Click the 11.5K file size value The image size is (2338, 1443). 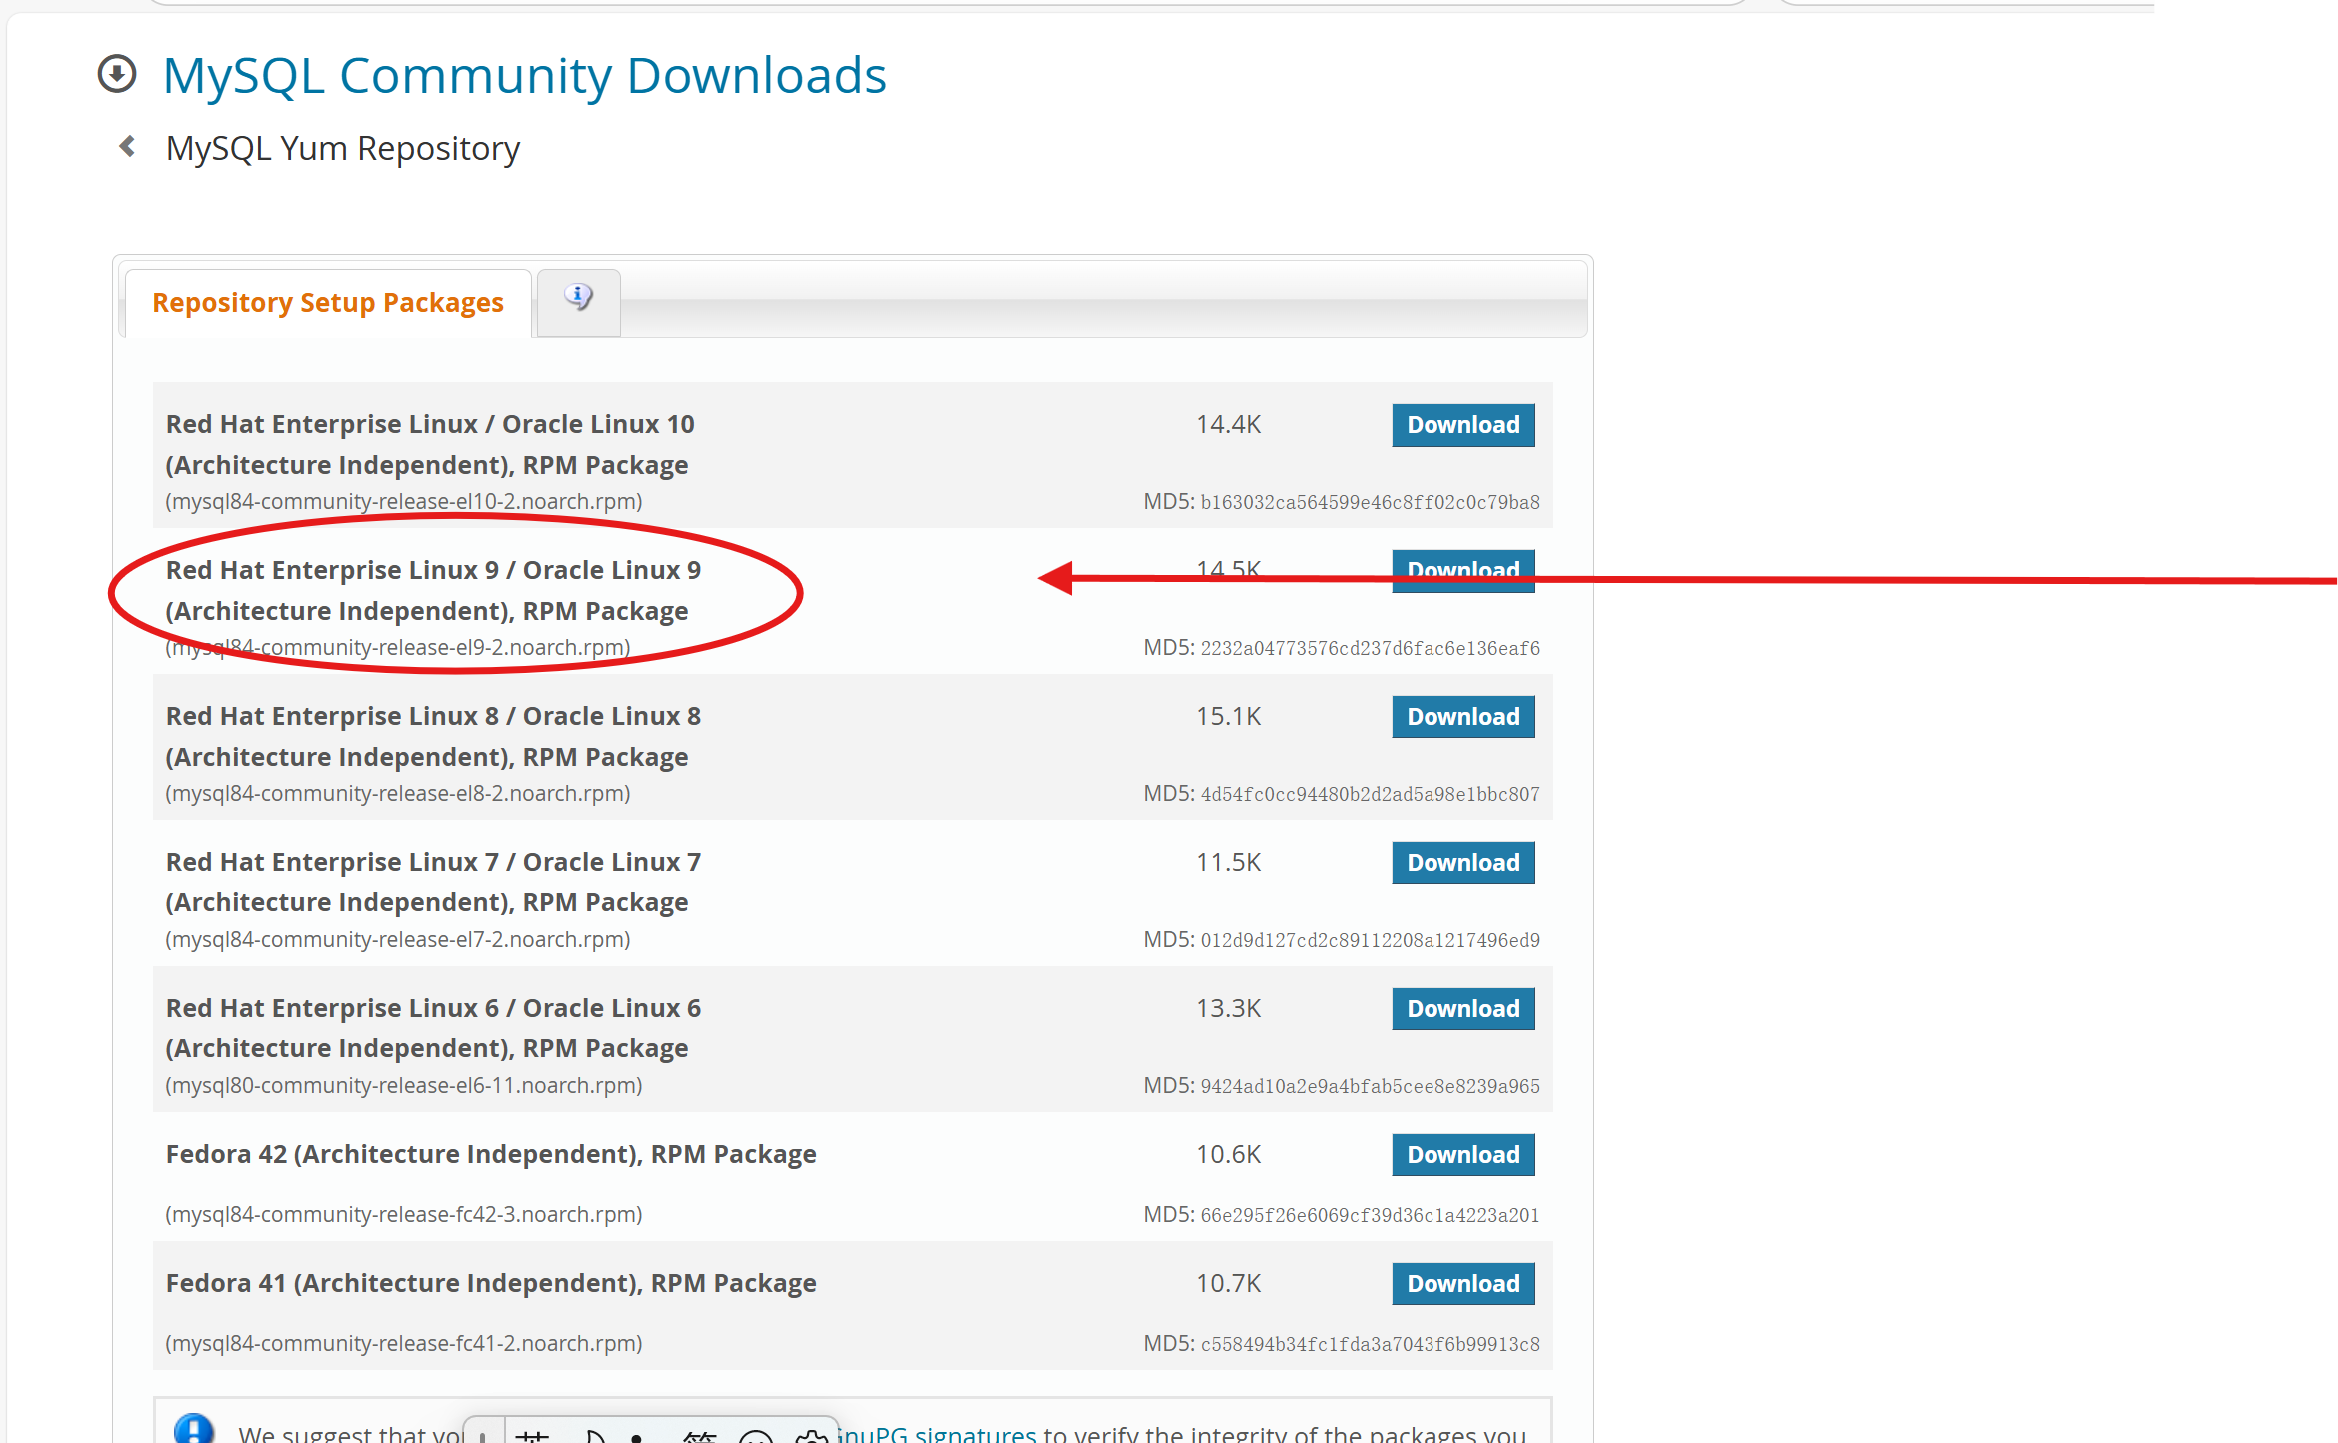[1228, 862]
